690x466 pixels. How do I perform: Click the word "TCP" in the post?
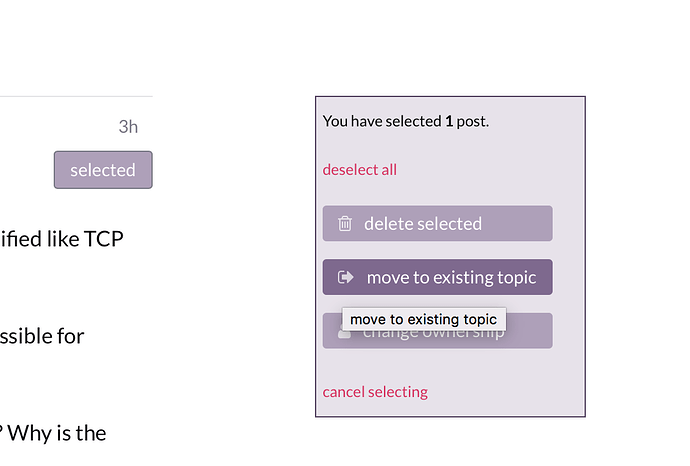[104, 240]
